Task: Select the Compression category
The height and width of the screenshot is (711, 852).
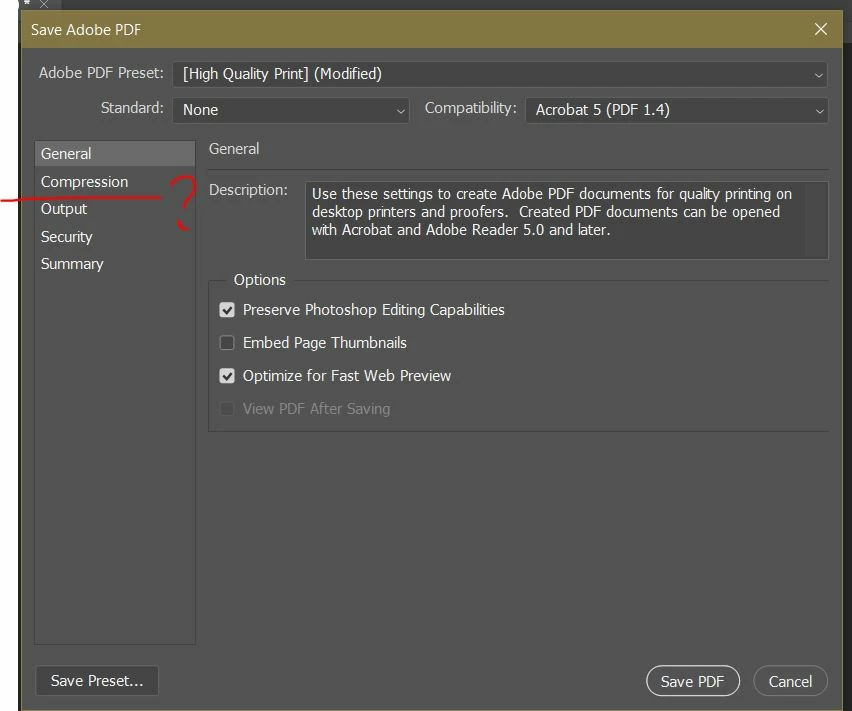Action: point(115,181)
